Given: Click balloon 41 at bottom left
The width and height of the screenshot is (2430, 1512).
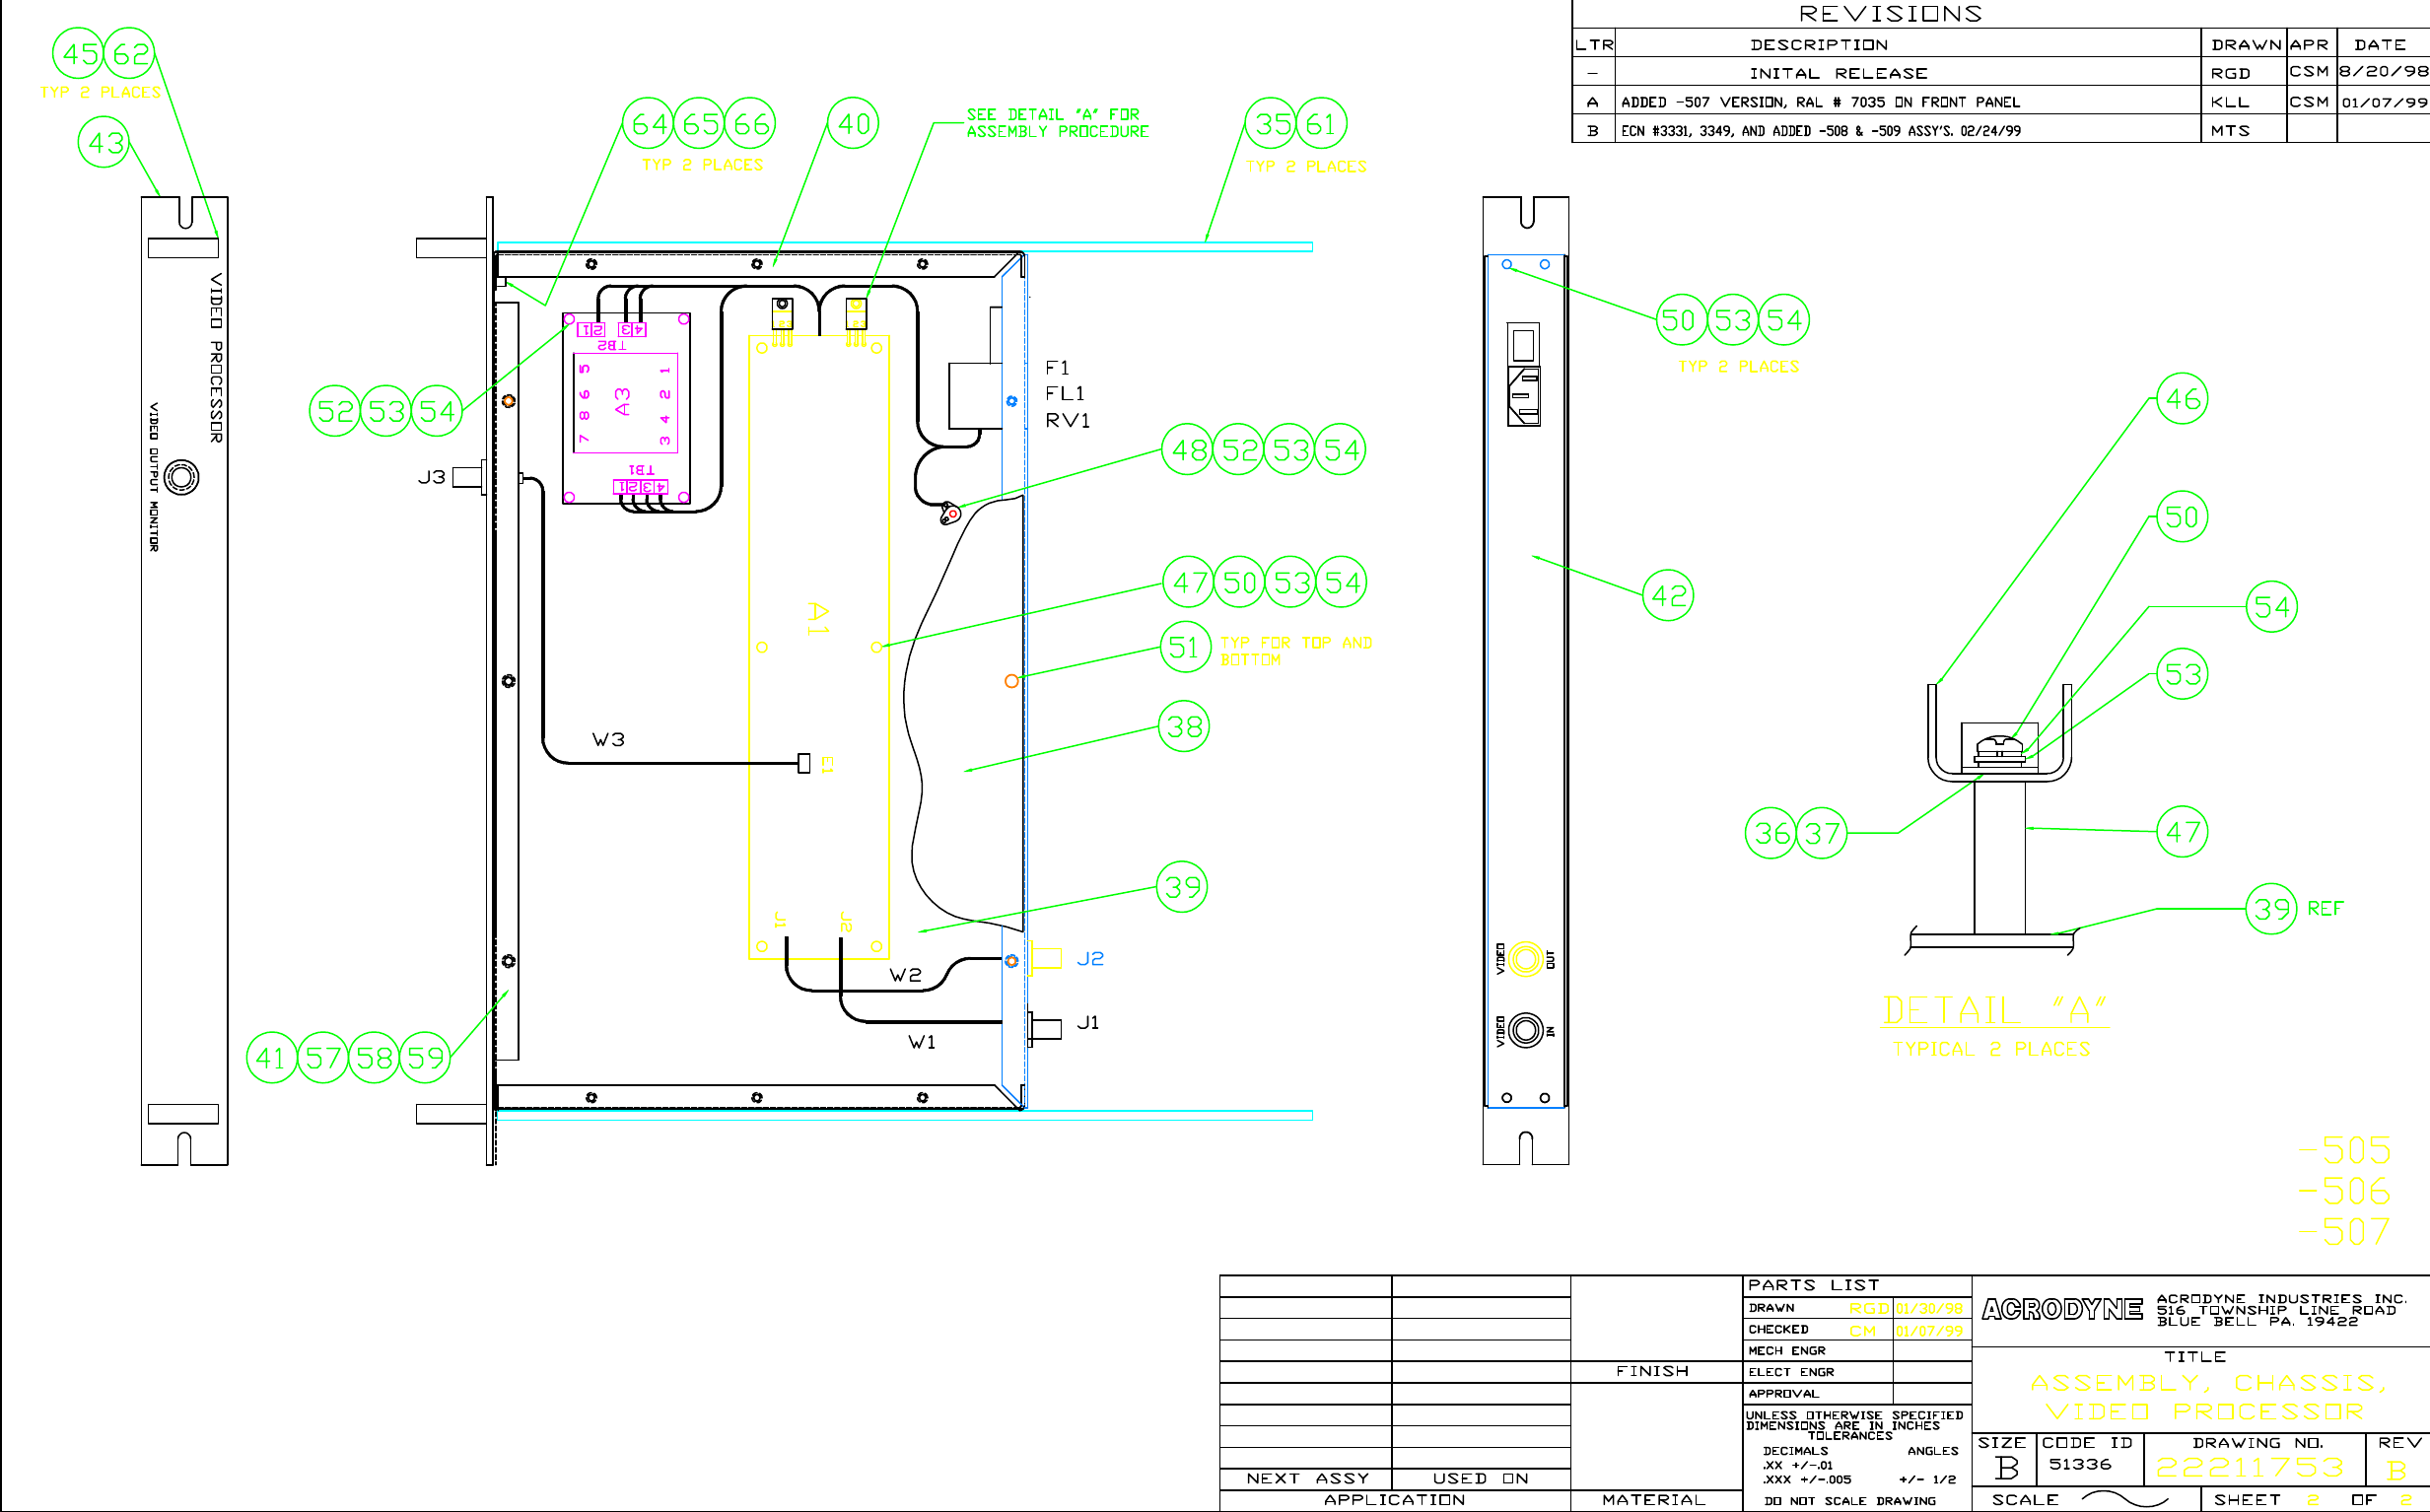Looking at the screenshot, I should click(271, 1057).
